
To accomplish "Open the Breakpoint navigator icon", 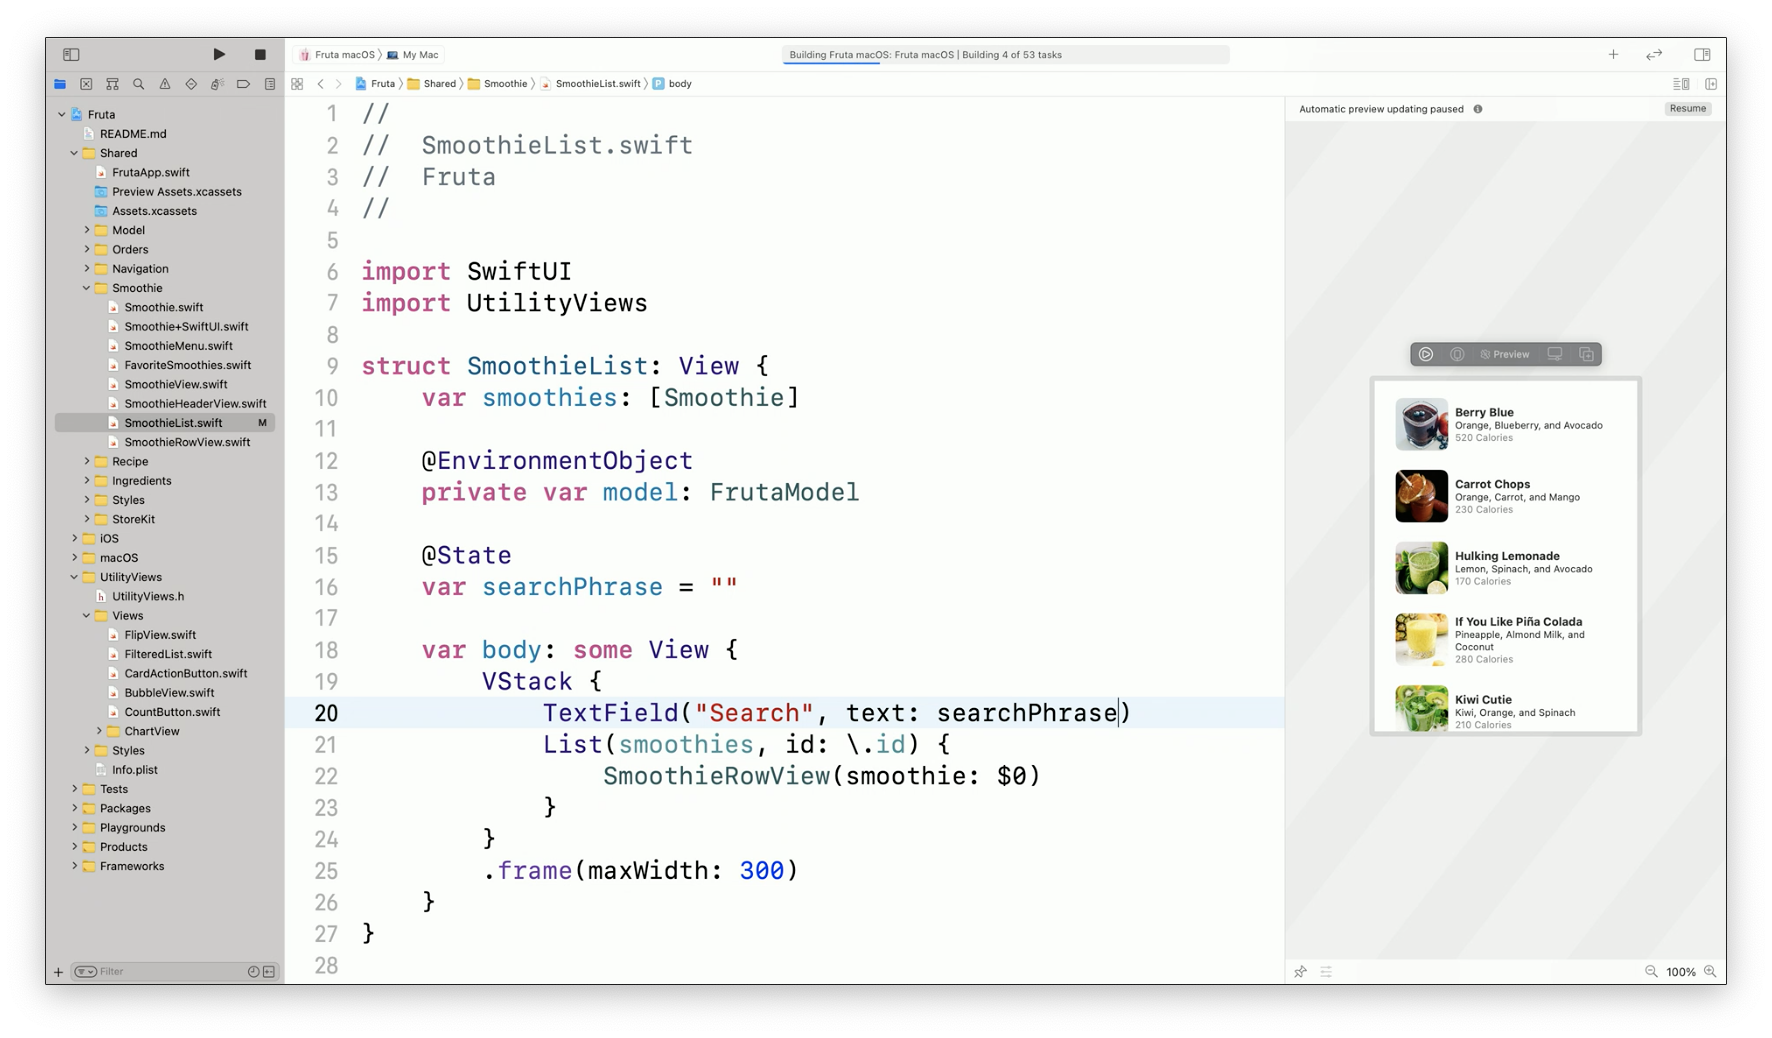I will (243, 84).
